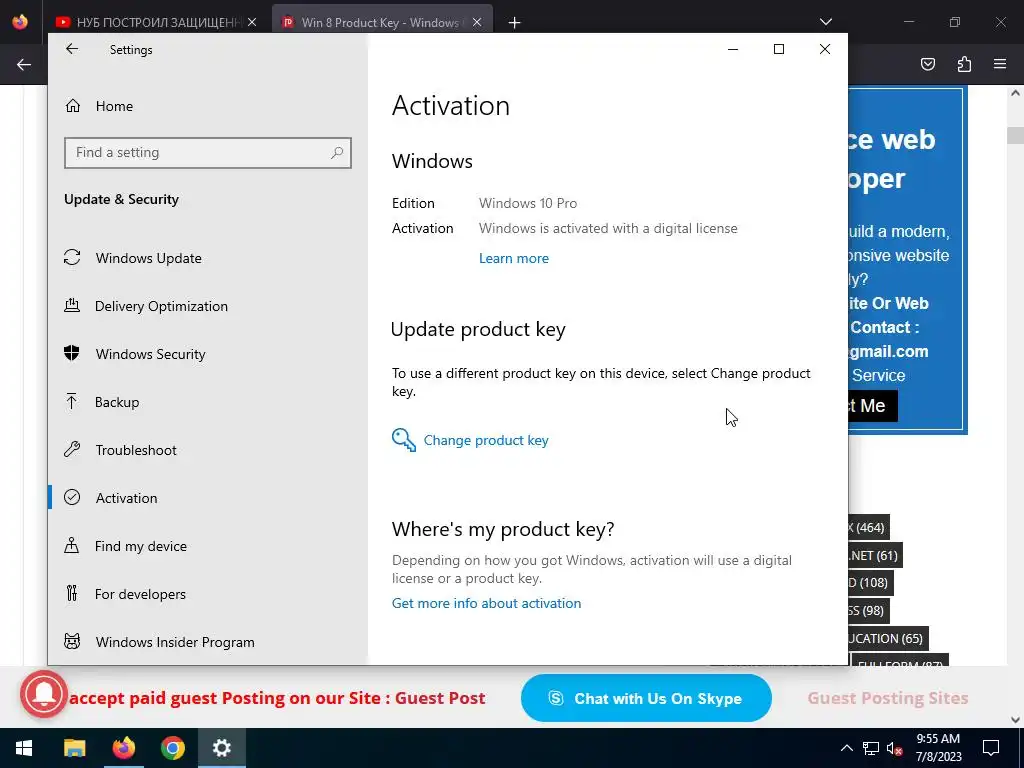Click Firefox back navigation arrow

tap(24, 64)
